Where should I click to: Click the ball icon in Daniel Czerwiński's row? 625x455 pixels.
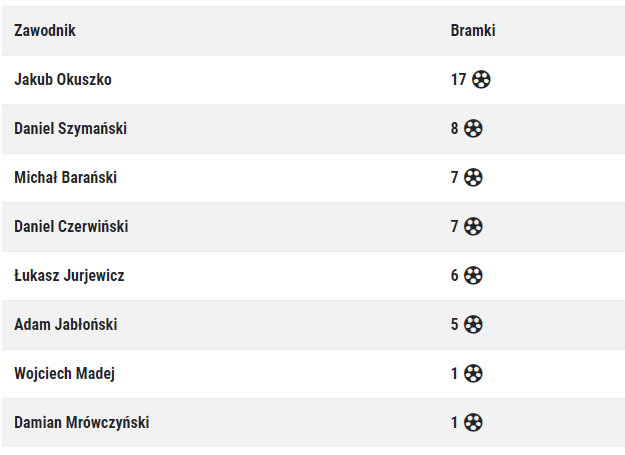[473, 226]
